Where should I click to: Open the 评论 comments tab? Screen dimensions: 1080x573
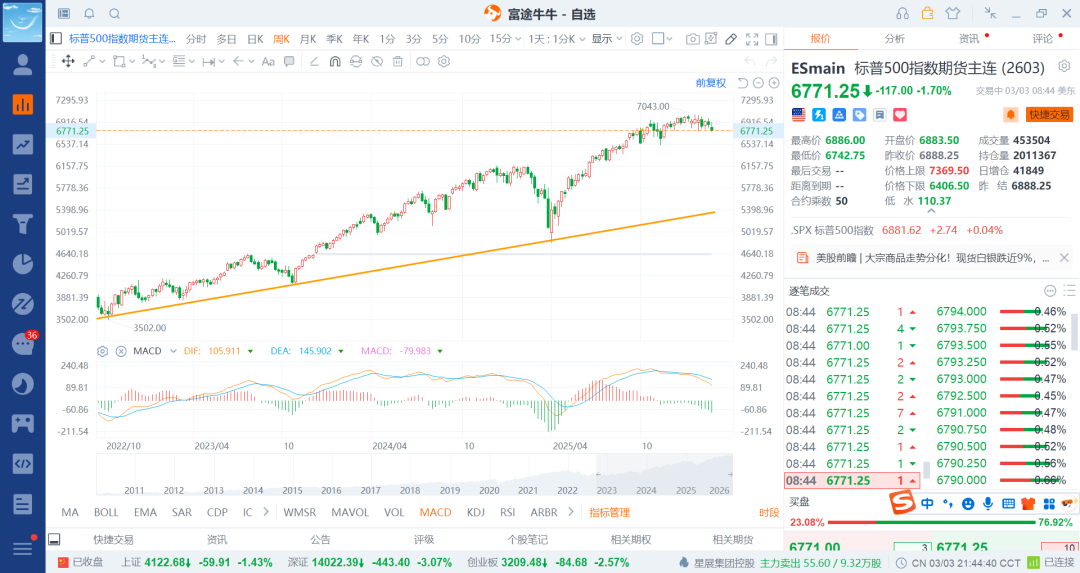1043,39
